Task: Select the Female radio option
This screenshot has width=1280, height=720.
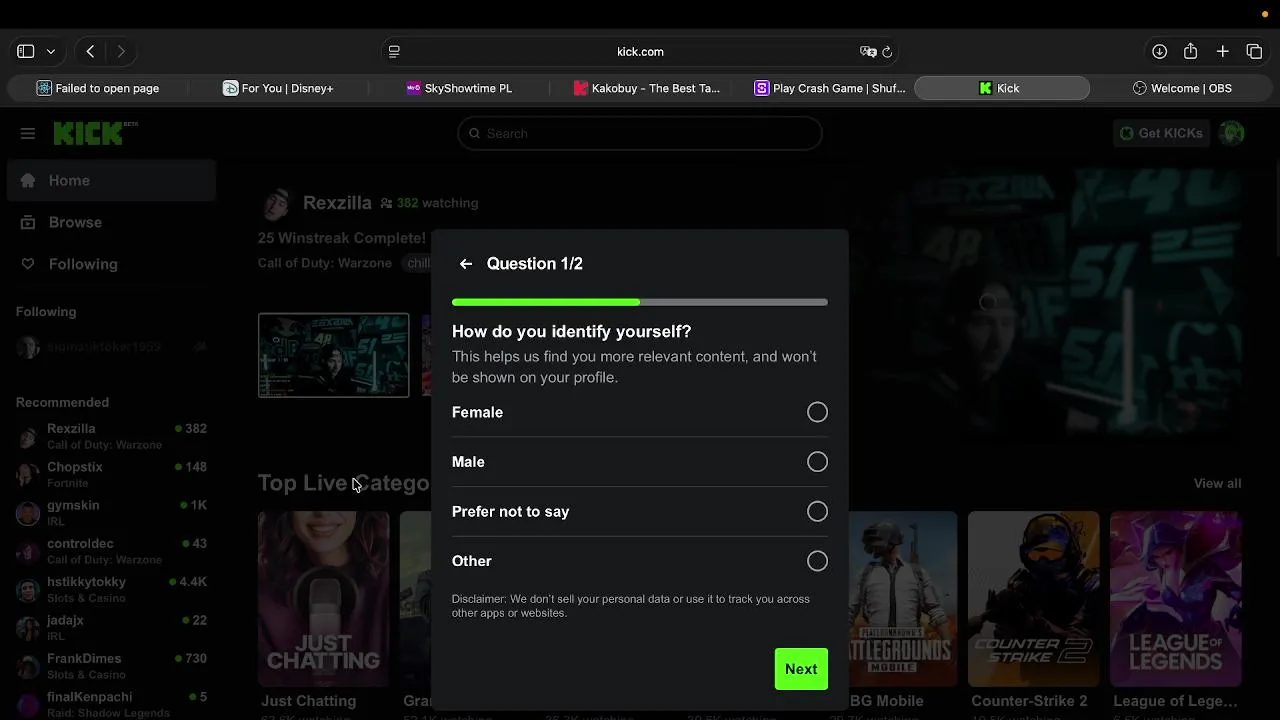Action: [x=817, y=412]
